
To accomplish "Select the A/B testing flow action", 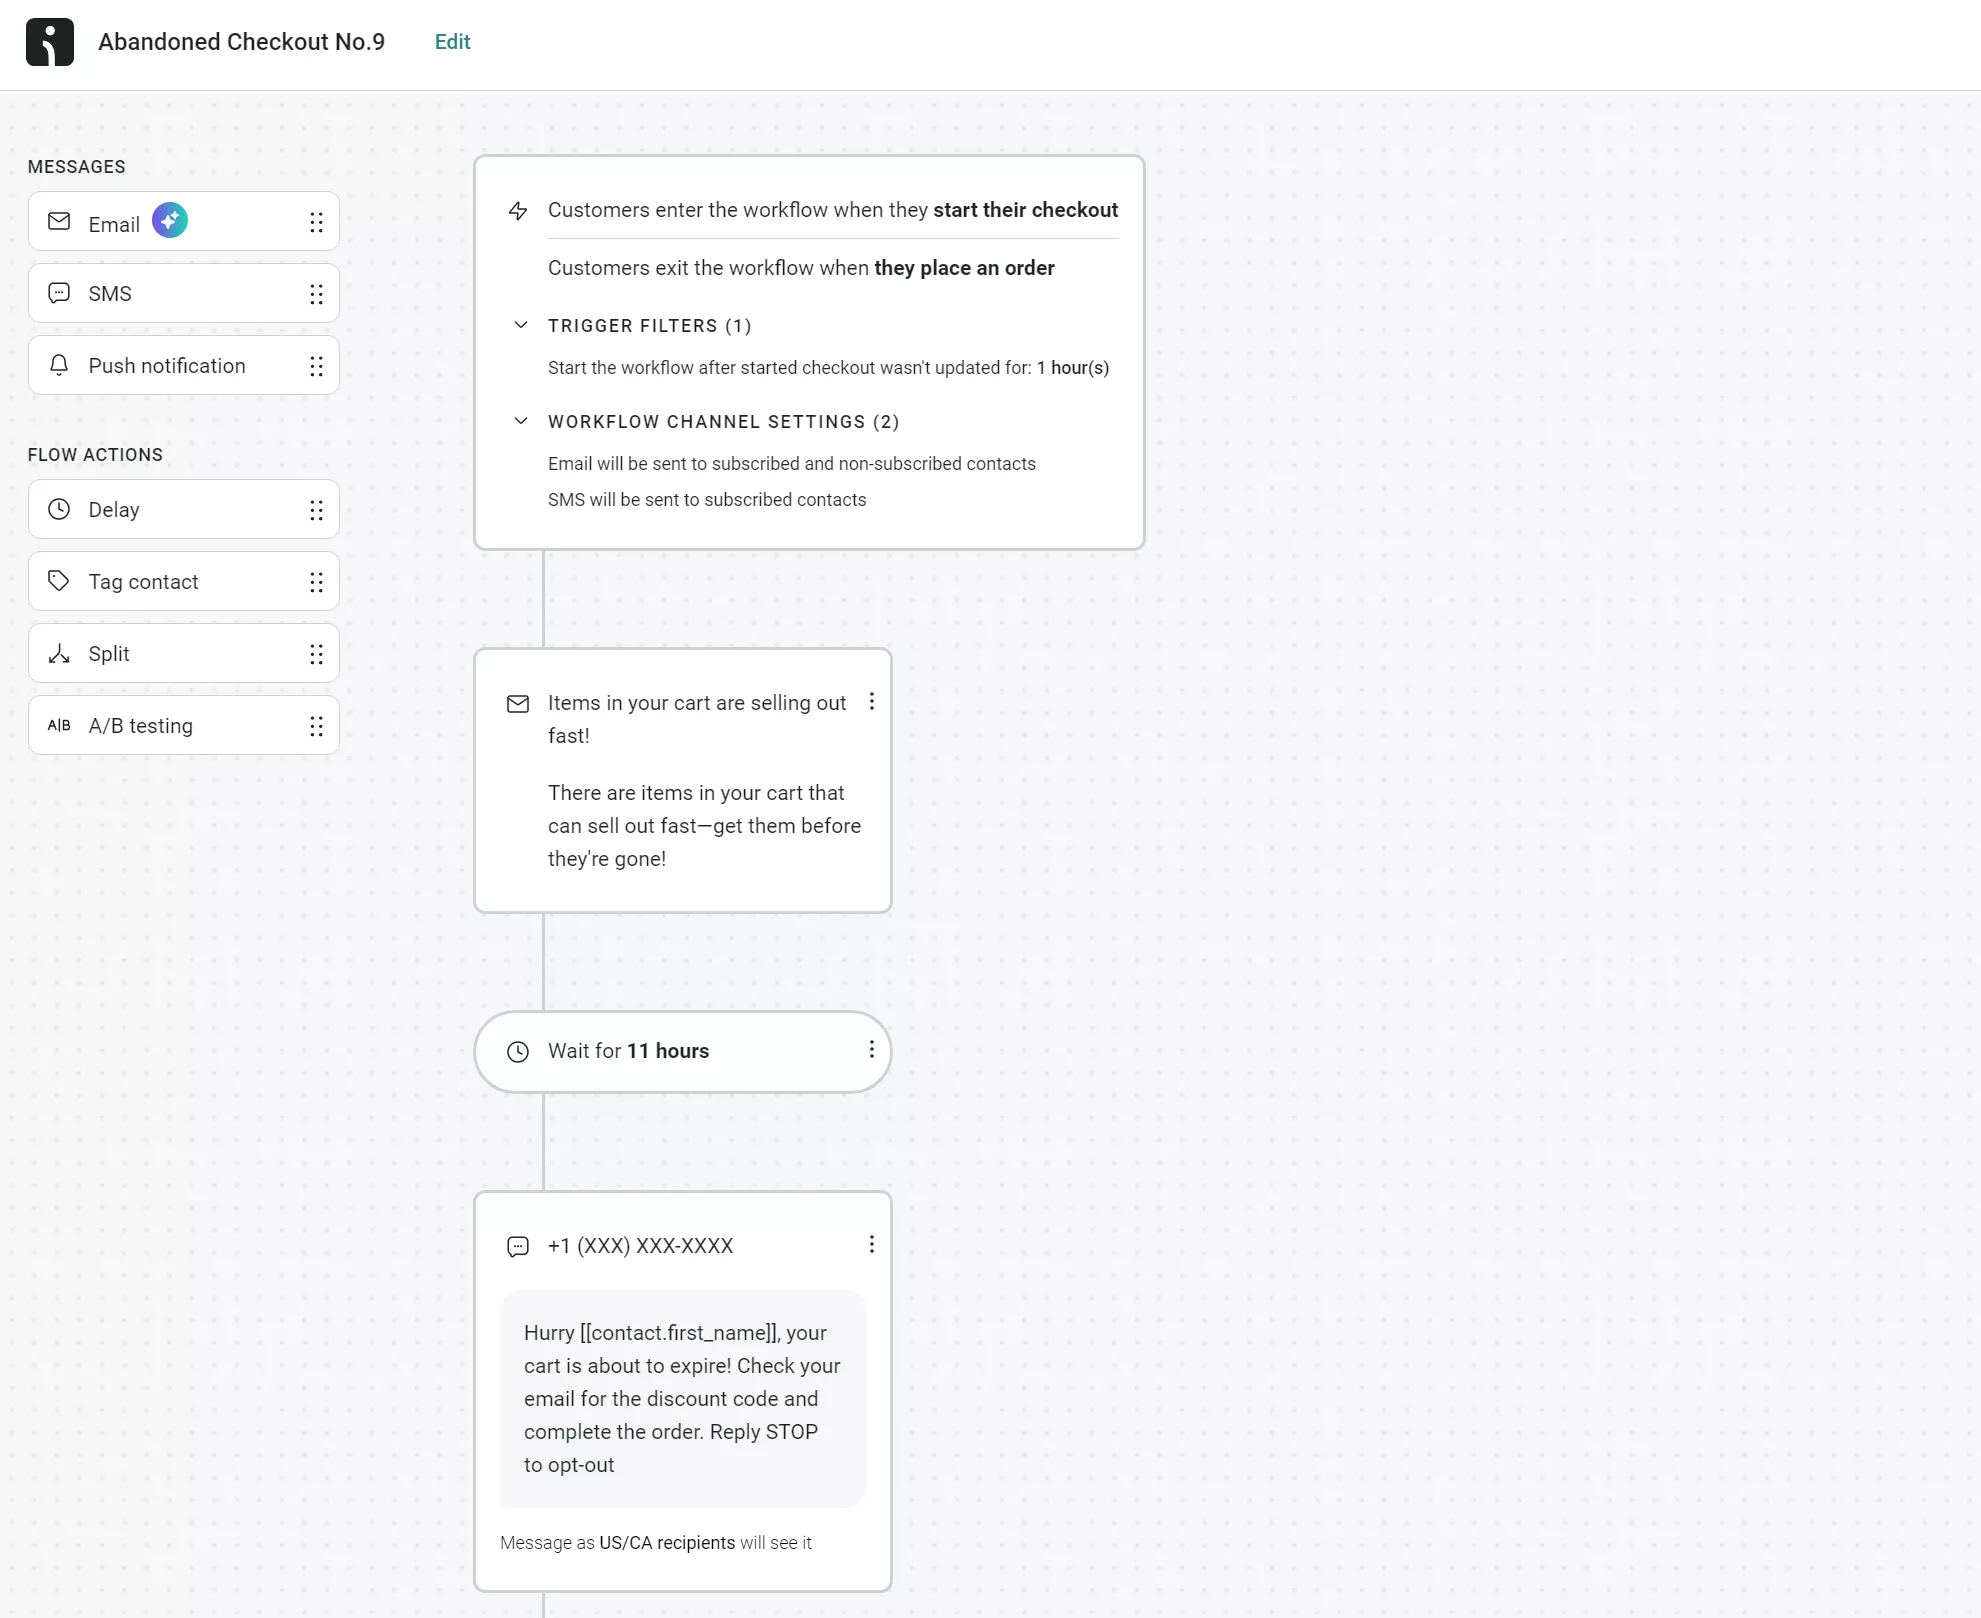I will click(x=184, y=726).
